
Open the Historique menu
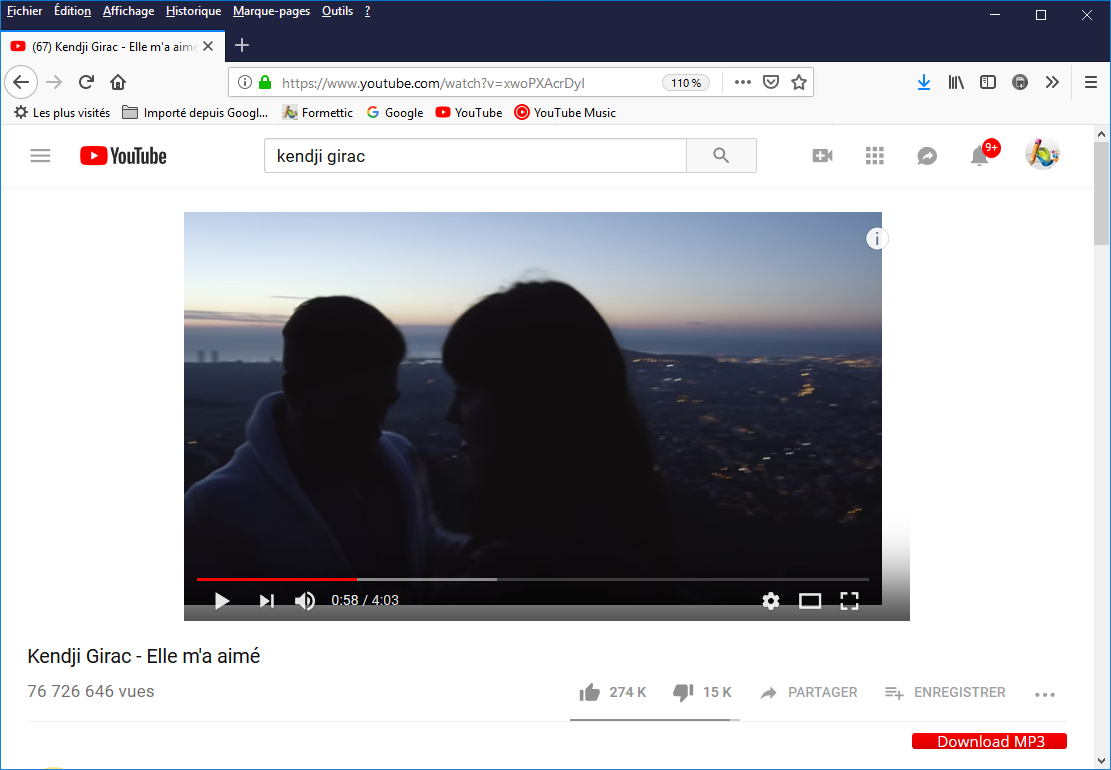click(x=193, y=11)
